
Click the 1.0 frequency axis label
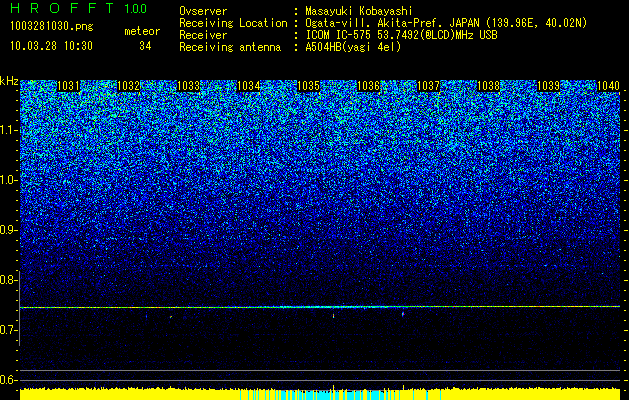[x=8, y=181]
